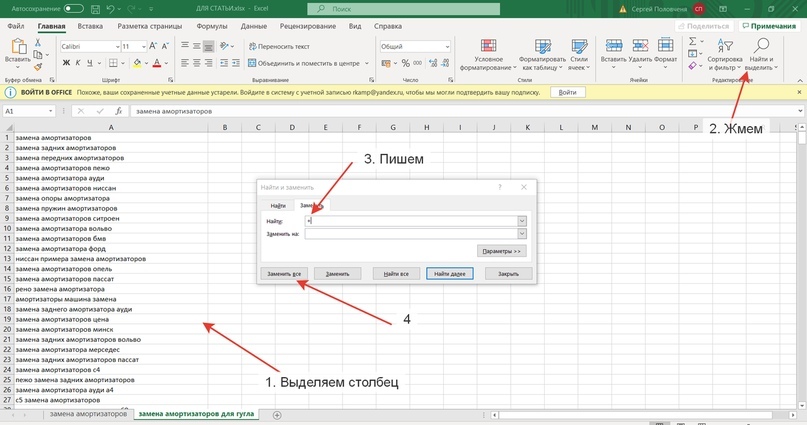Switch to the Найти tab in dialog
This screenshot has height=425, width=807.
click(278, 205)
